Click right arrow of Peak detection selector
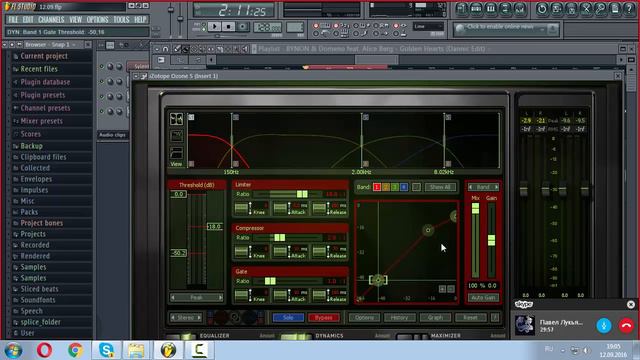 click(220, 298)
